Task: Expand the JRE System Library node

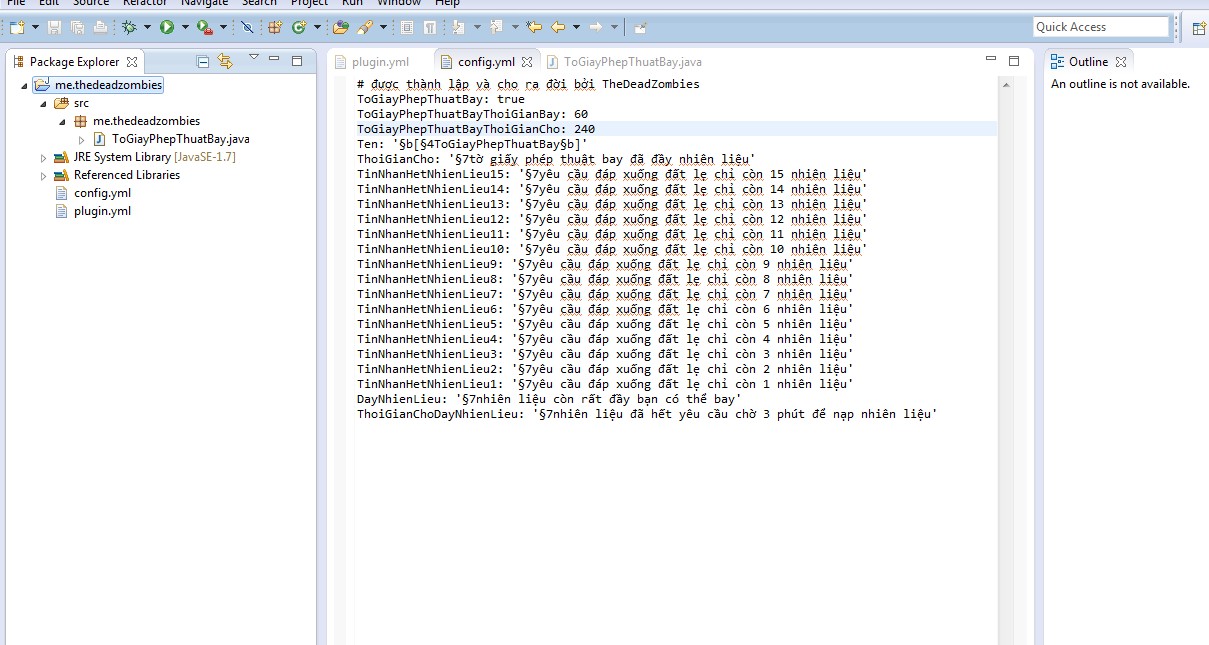Action: tap(43, 158)
